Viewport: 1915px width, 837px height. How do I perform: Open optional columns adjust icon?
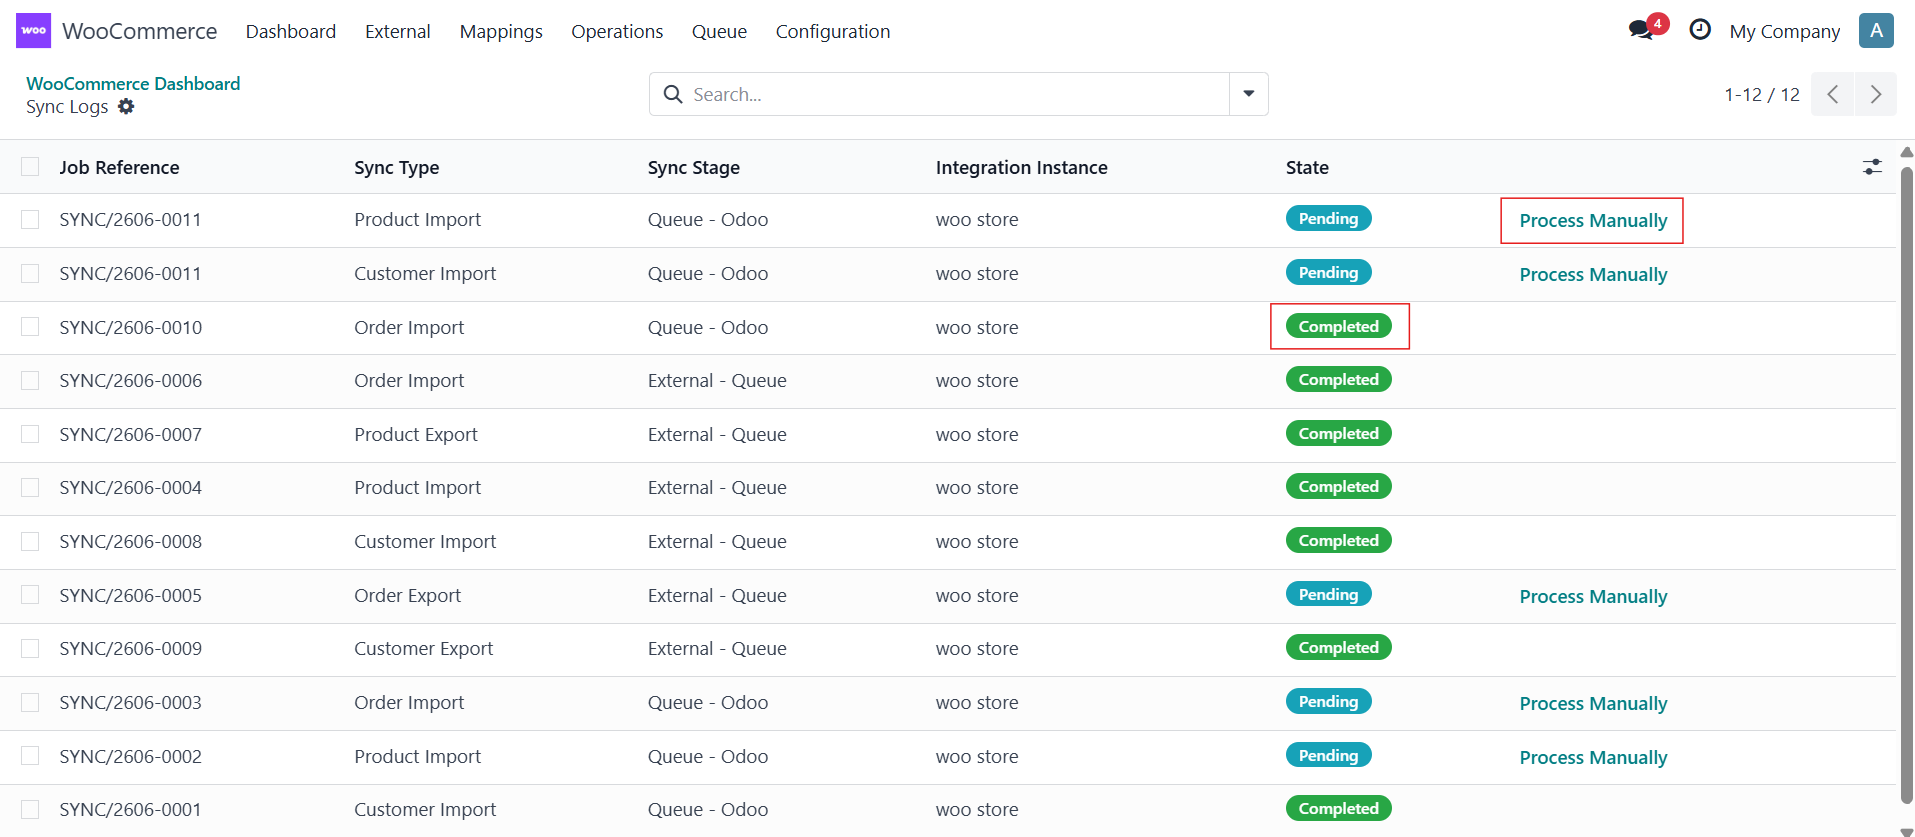tap(1872, 167)
